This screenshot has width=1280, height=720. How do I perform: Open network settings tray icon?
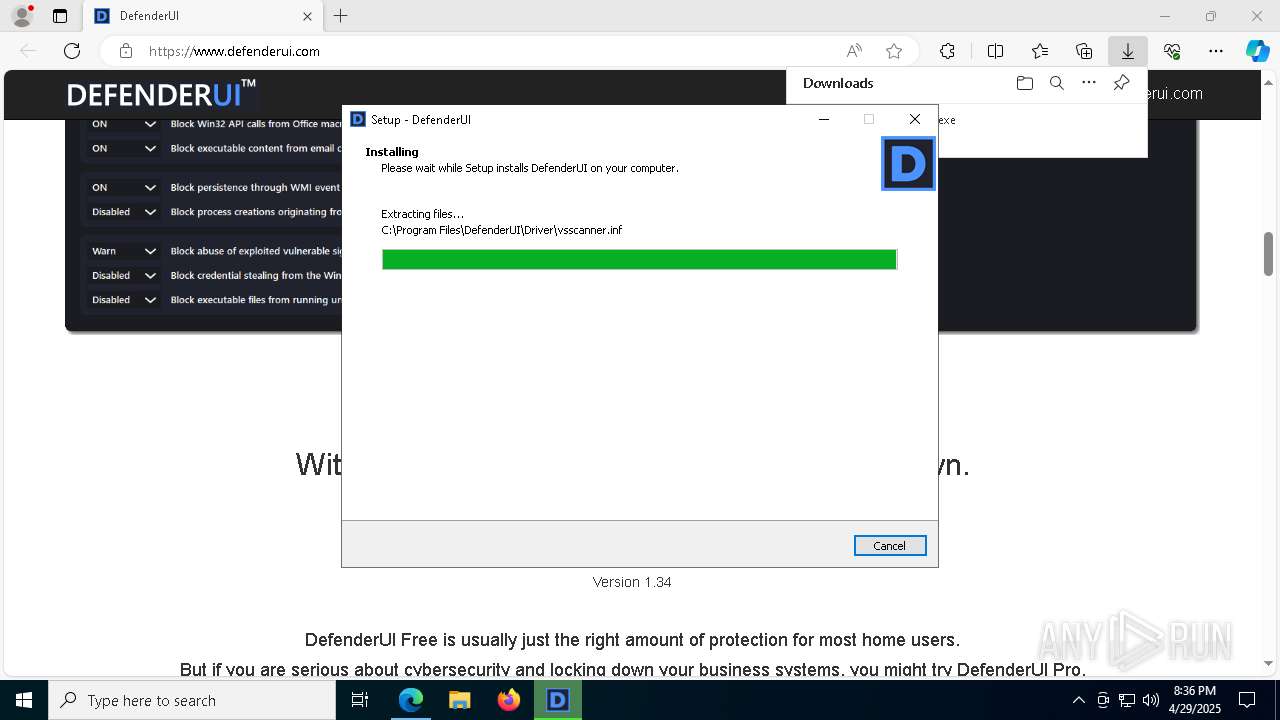point(1127,700)
